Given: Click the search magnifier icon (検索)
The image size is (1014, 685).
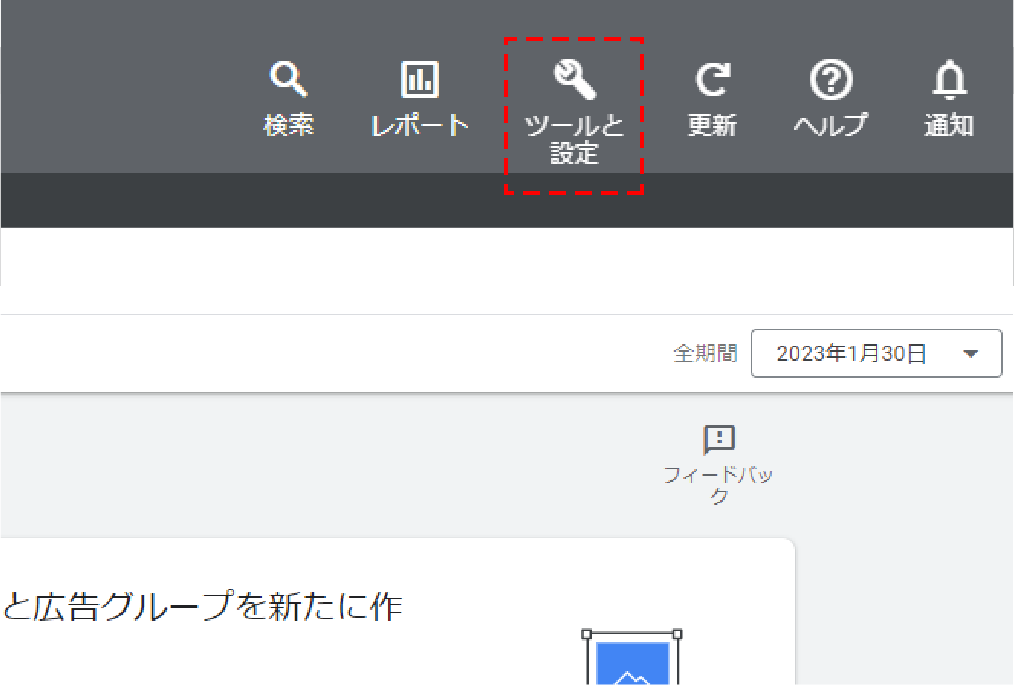Looking at the screenshot, I should (x=288, y=79).
